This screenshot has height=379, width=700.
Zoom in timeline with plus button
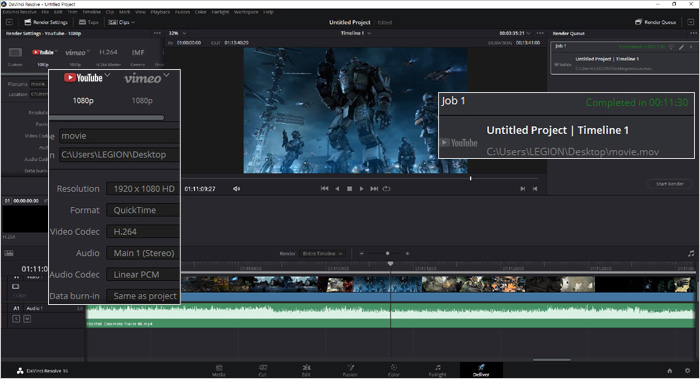point(407,253)
